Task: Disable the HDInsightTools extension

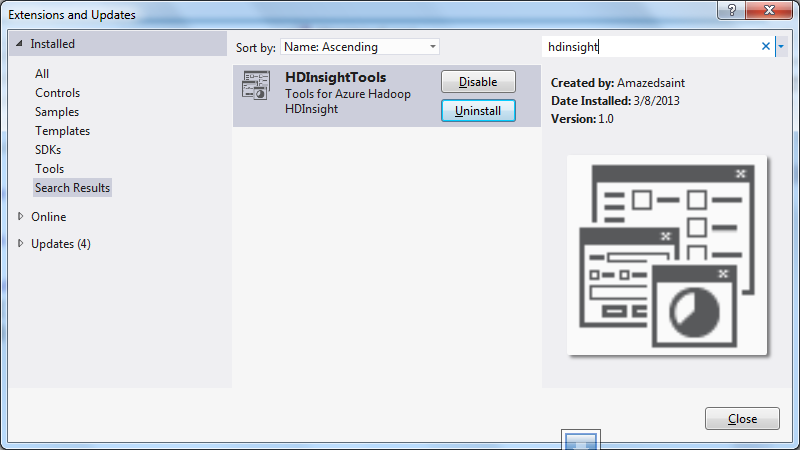Action: click(x=478, y=82)
